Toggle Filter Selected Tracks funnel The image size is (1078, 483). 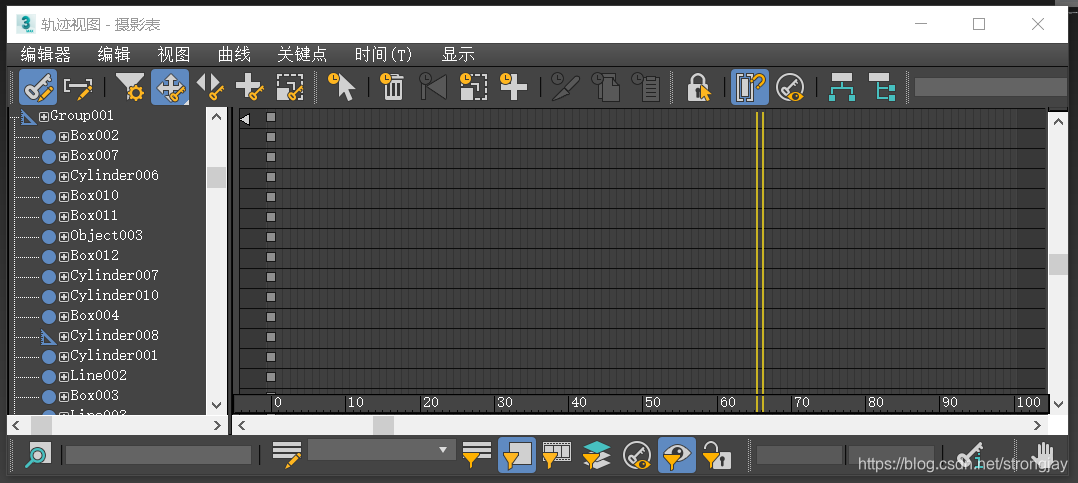(476, 455)
